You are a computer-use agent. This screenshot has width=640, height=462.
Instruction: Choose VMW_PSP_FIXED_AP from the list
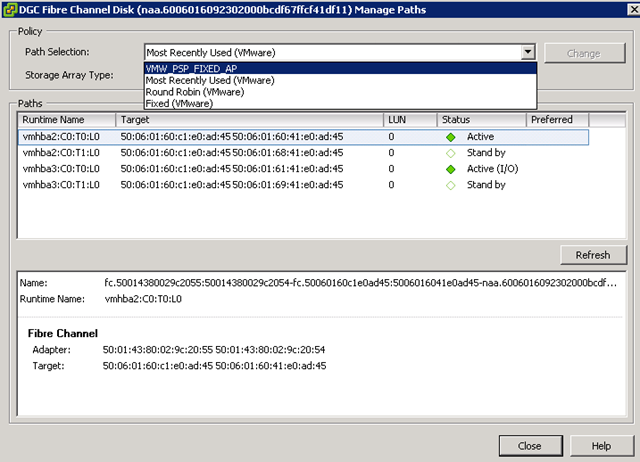click(340, 68)
